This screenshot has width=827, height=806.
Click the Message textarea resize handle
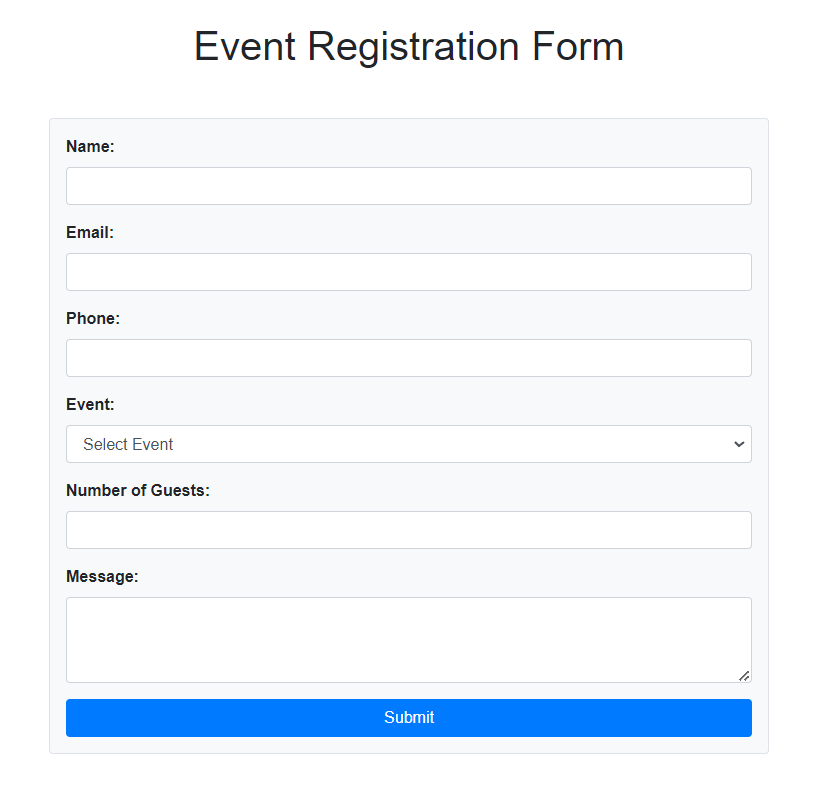744,676
